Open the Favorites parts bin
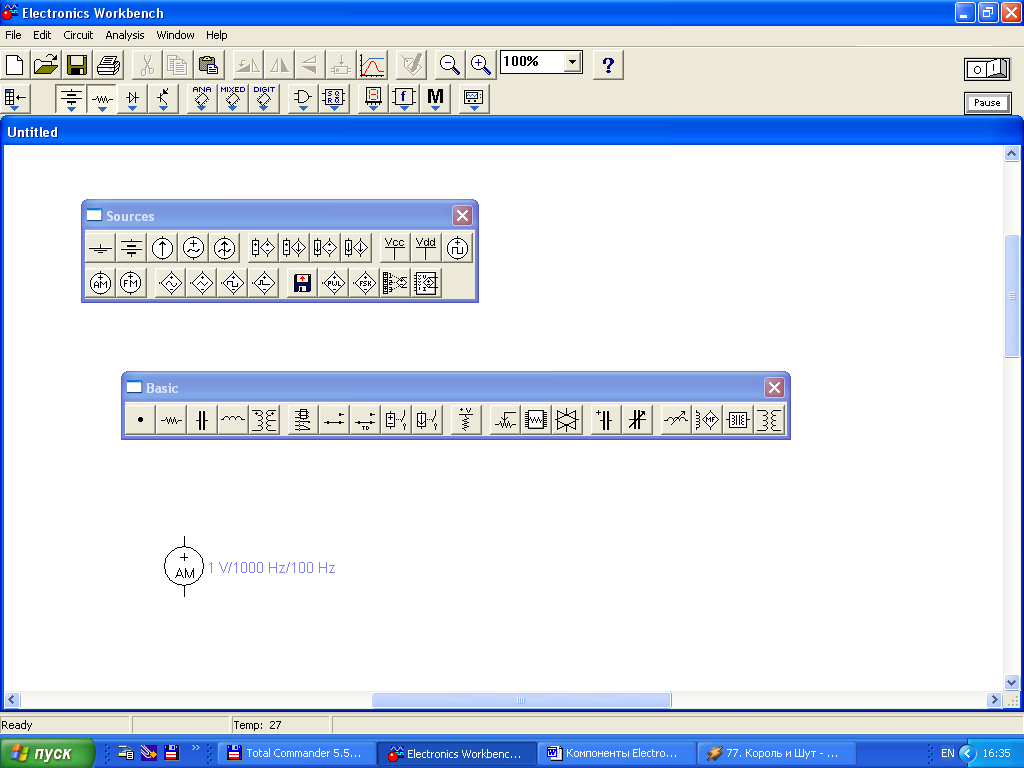This screenshot has width=1024, height=768. click(14, 99)
